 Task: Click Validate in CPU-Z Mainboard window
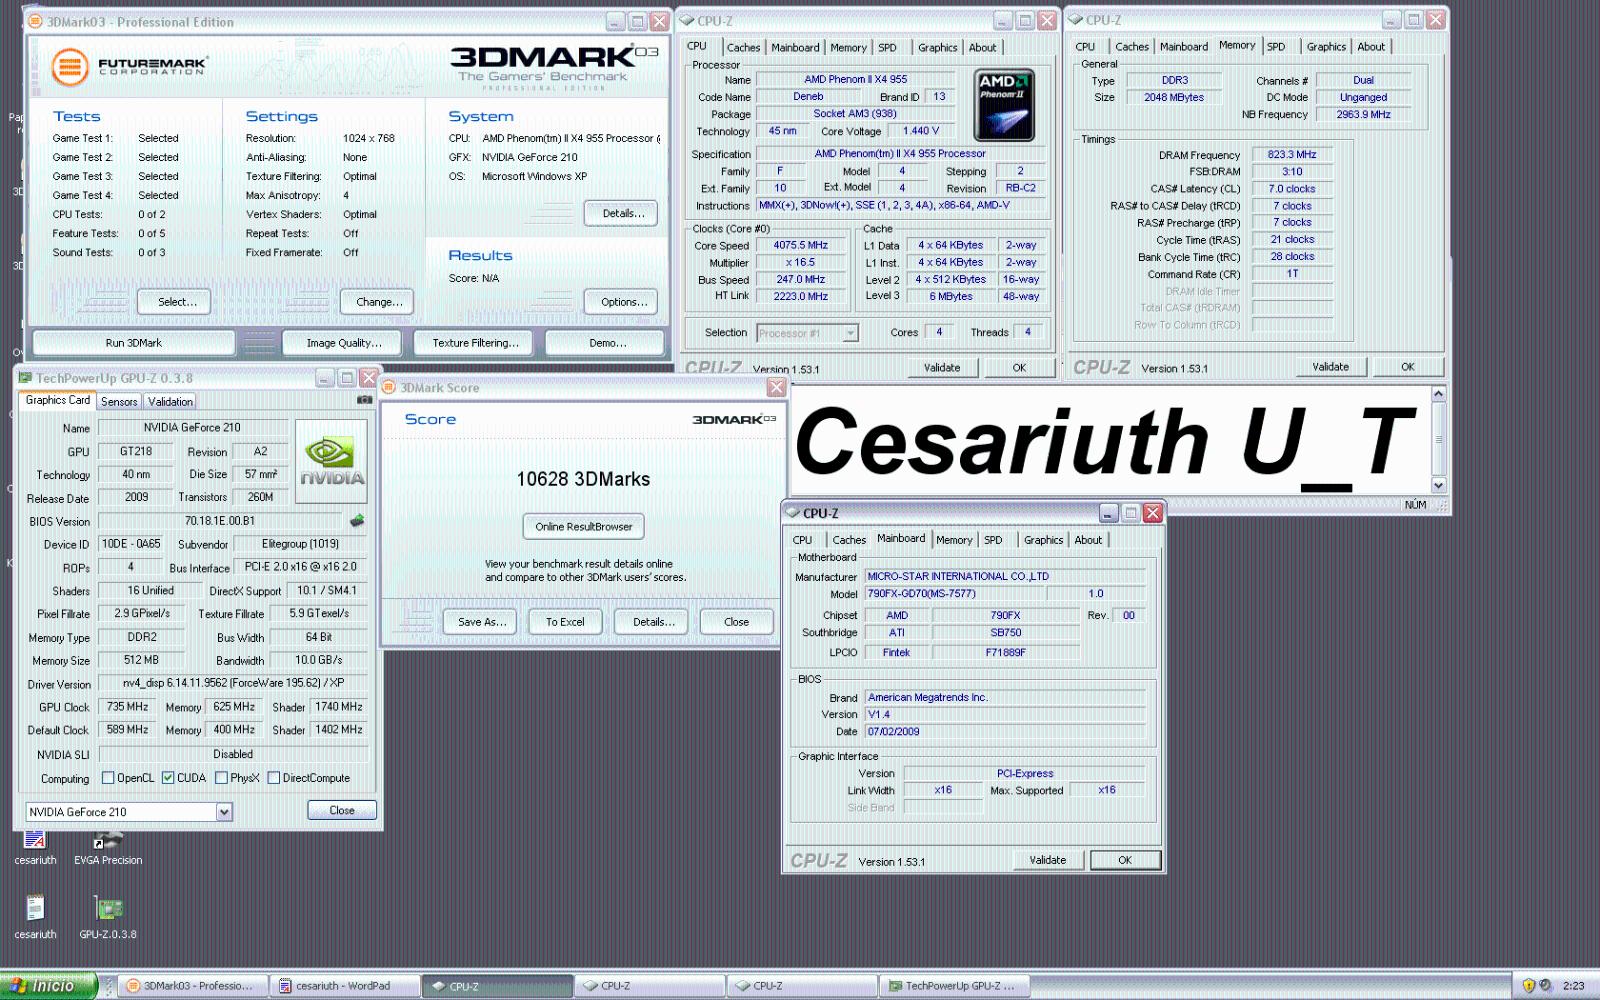click(x=1048, y=860)
